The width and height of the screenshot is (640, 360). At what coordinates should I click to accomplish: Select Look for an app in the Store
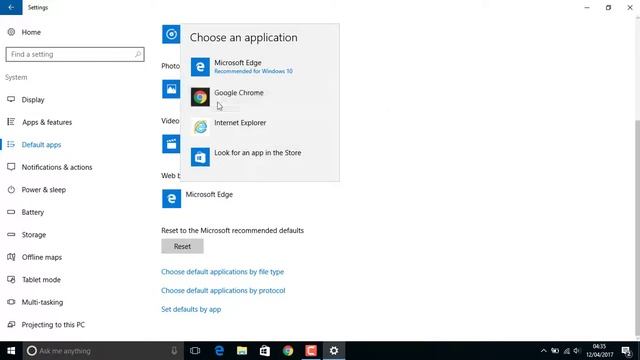click(260, 157)
